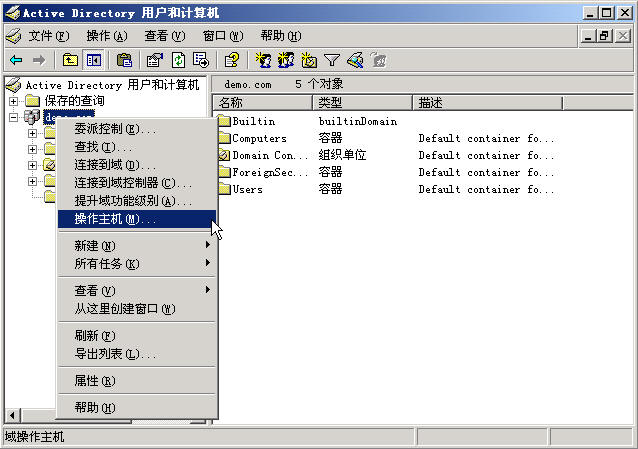Select the Users container in list

pos(247,189)
